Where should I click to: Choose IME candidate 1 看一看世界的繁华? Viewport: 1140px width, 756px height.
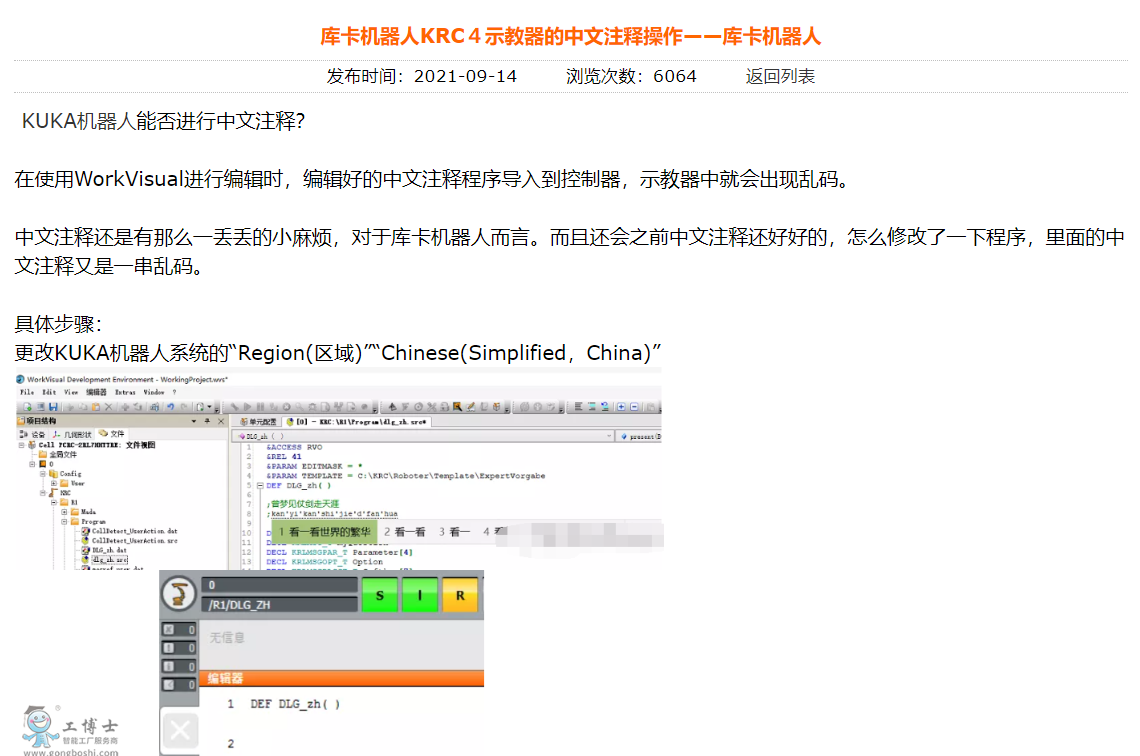click(325, 532)
